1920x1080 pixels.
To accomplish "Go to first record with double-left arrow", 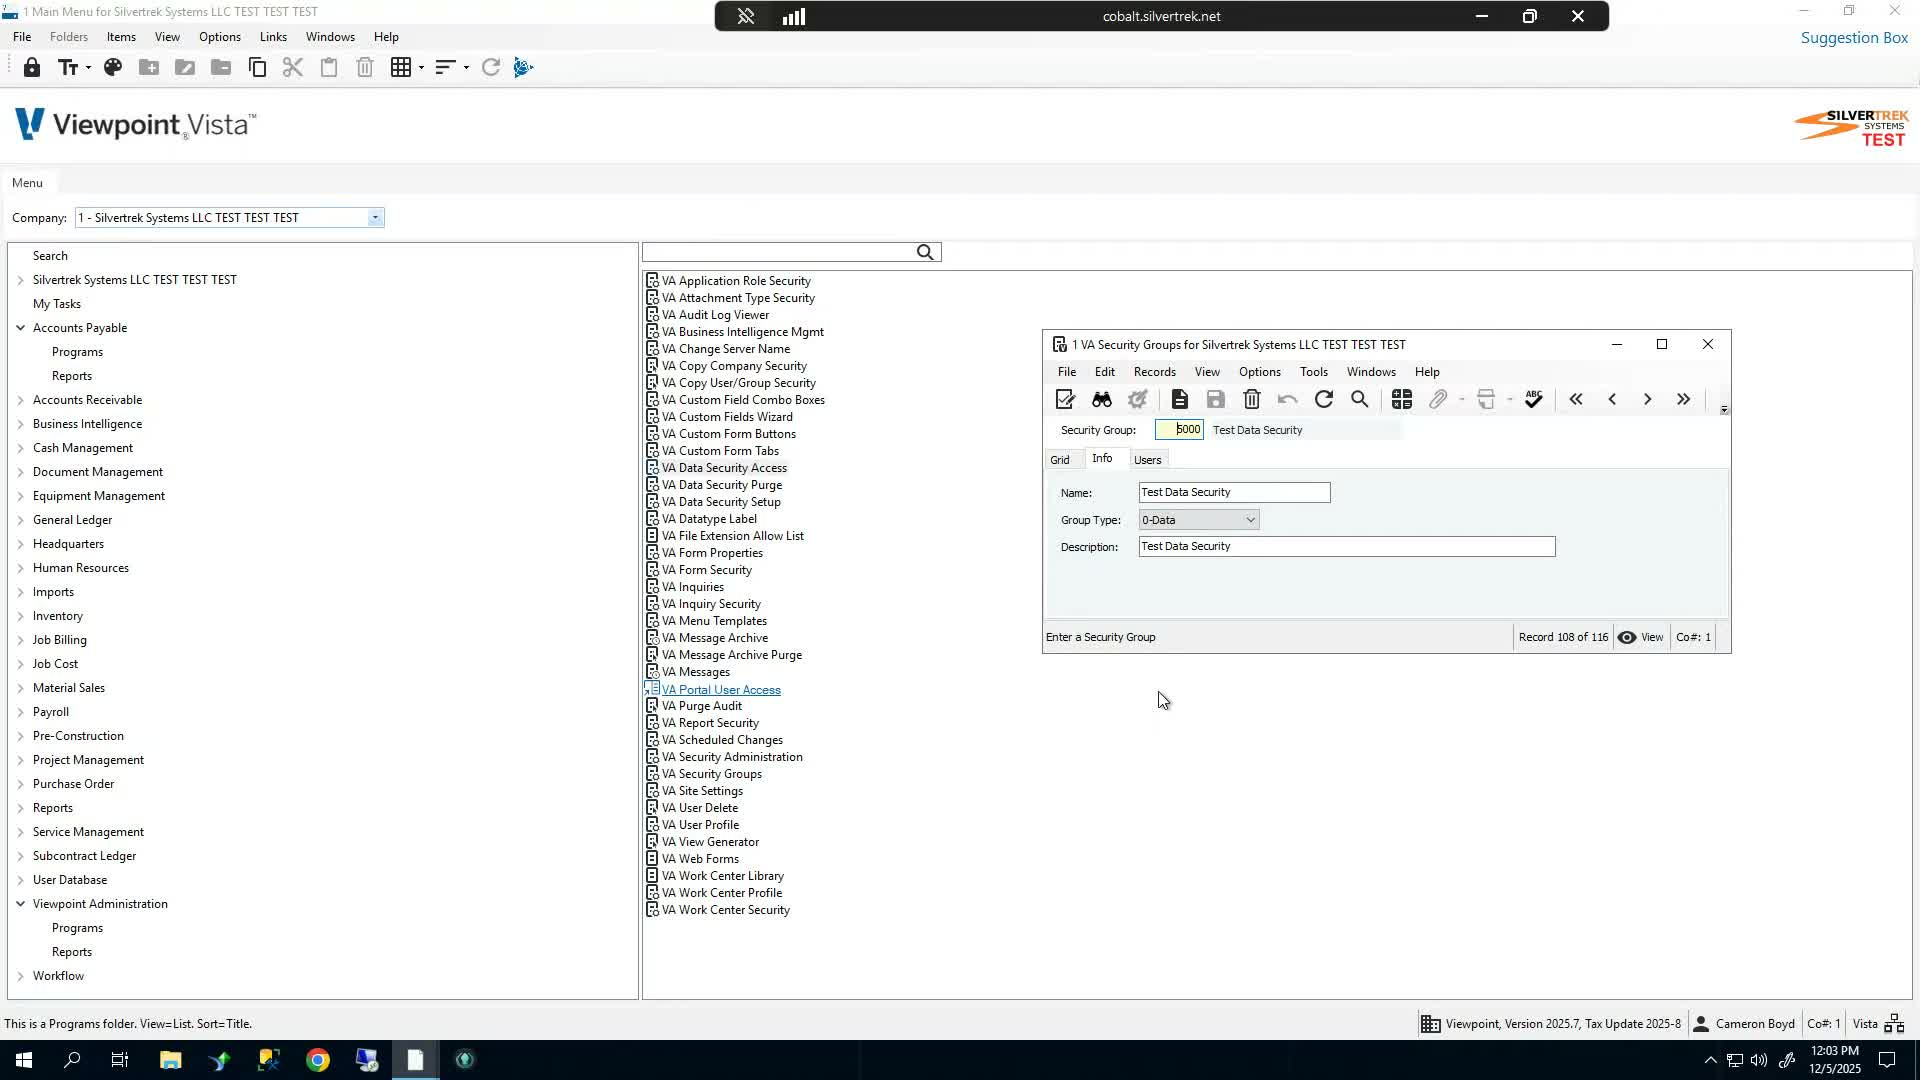I will (1576, 400).
